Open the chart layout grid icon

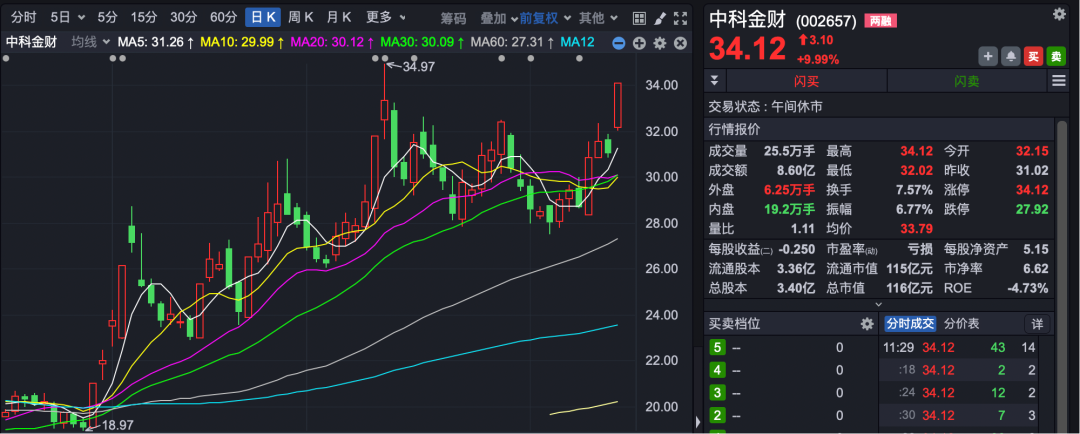640,17
